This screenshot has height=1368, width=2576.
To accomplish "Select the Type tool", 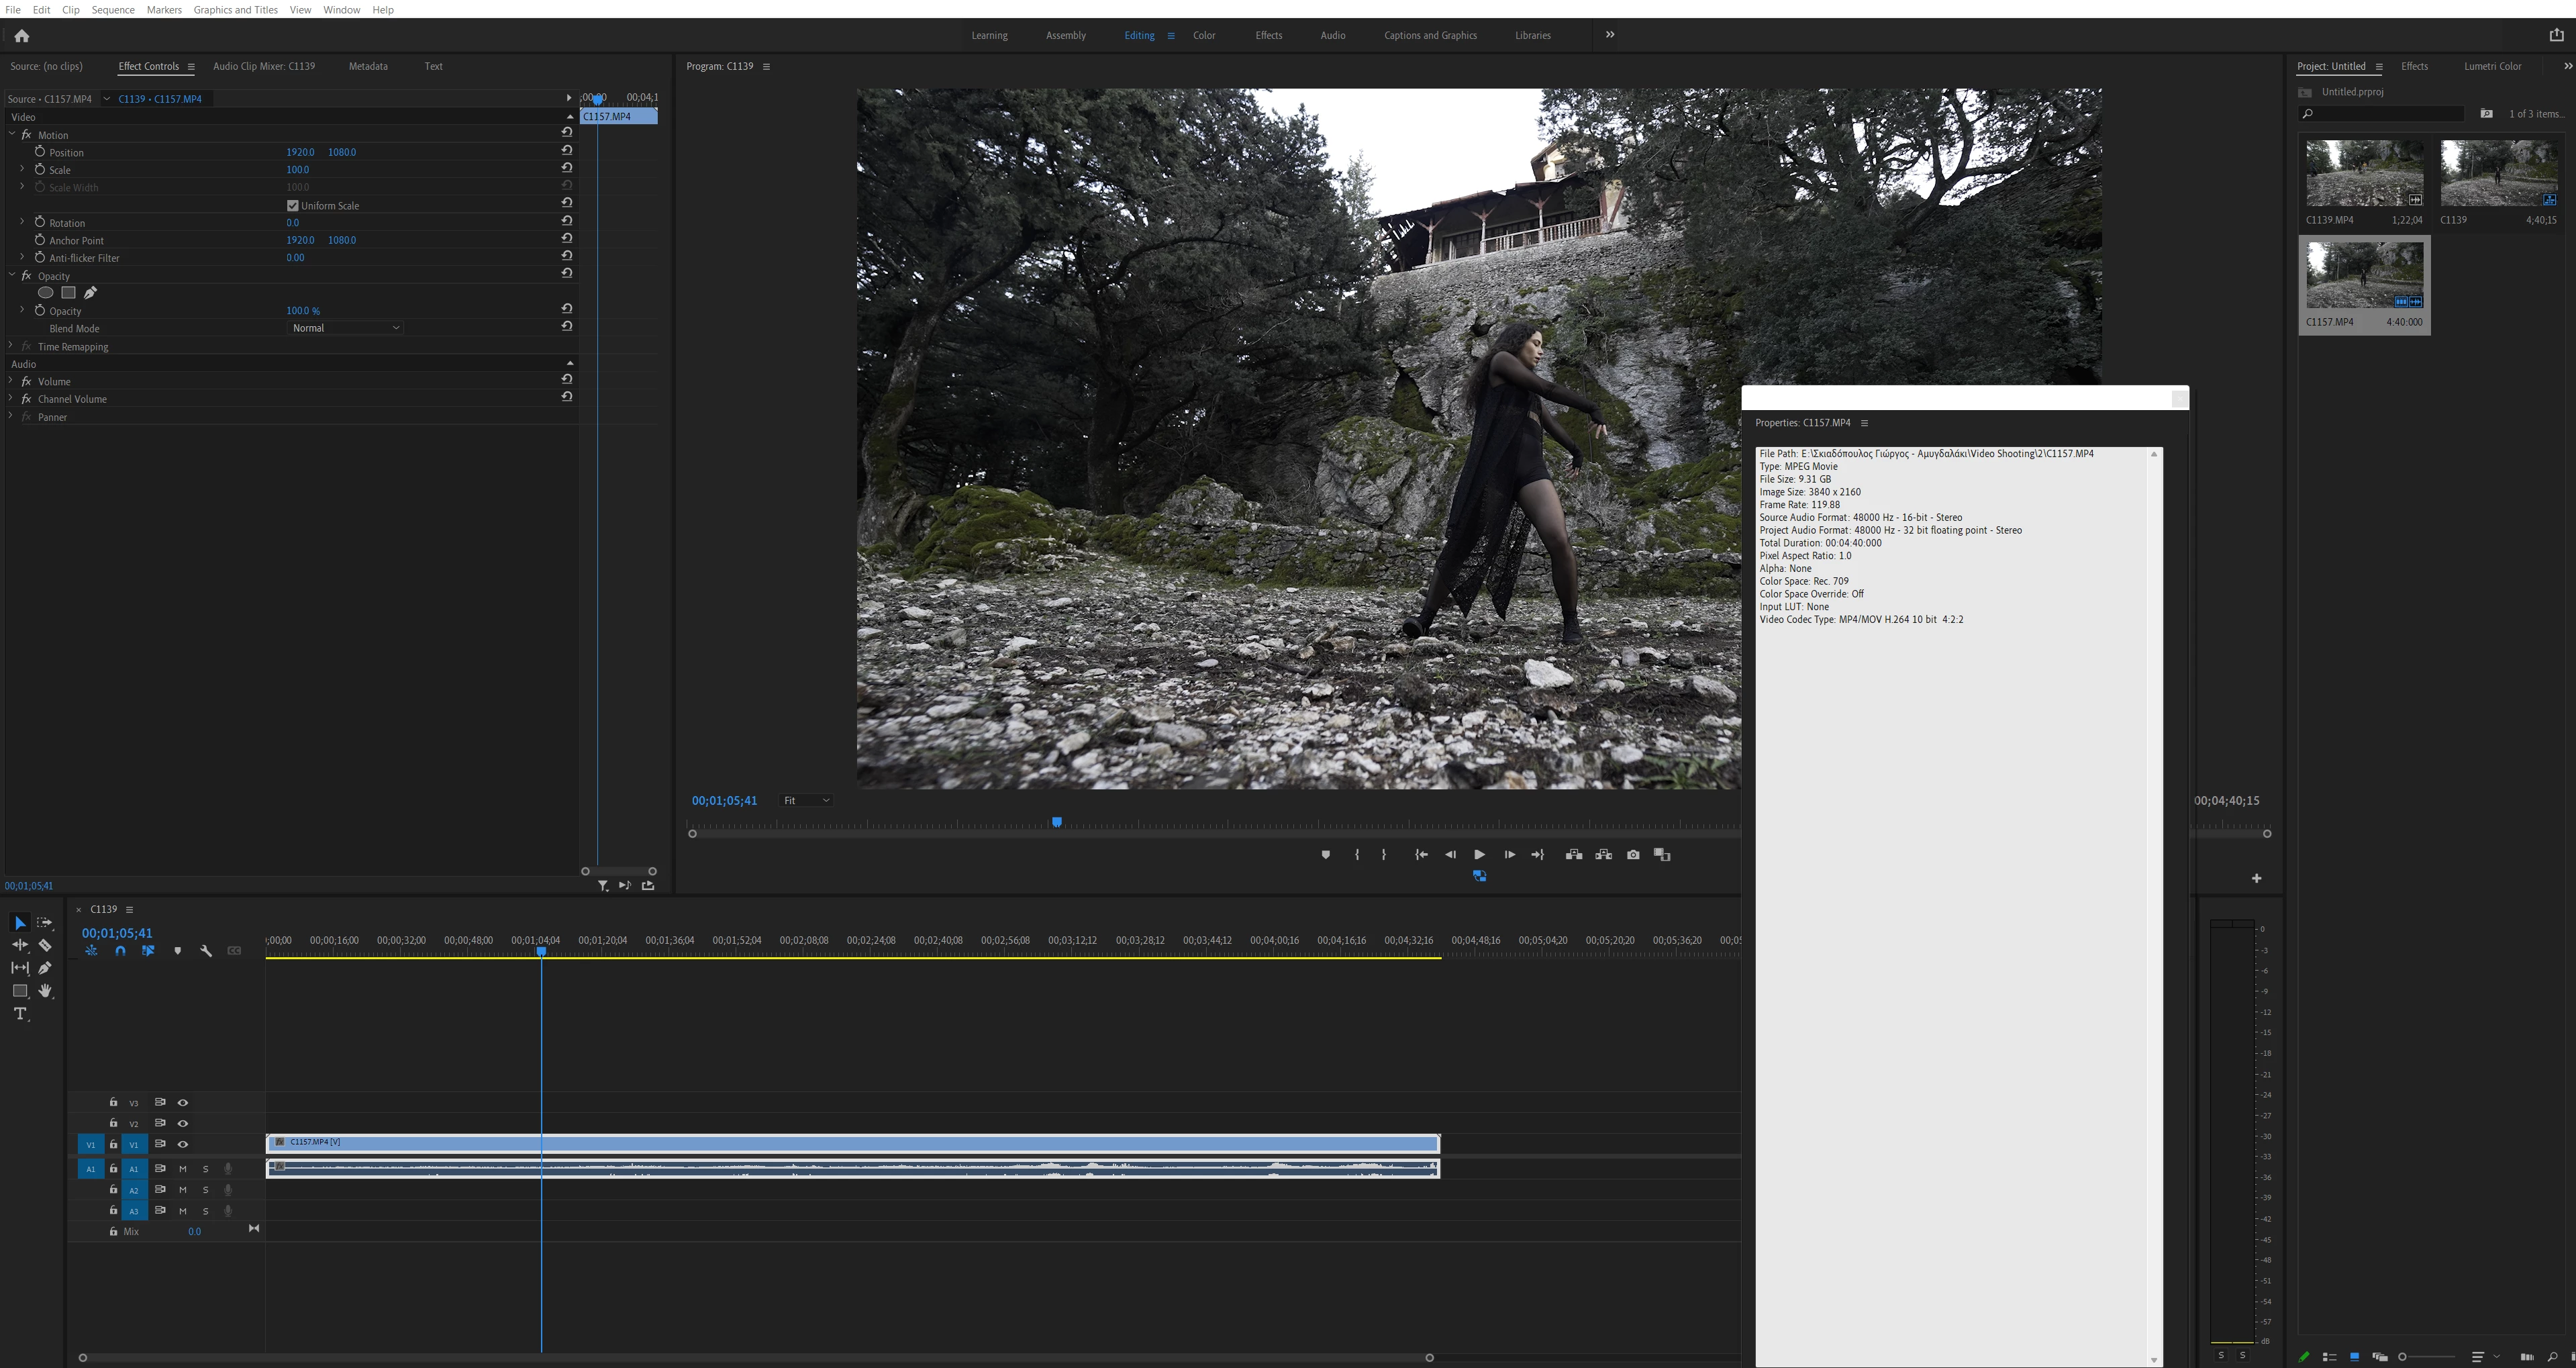I will [20, 1014].
